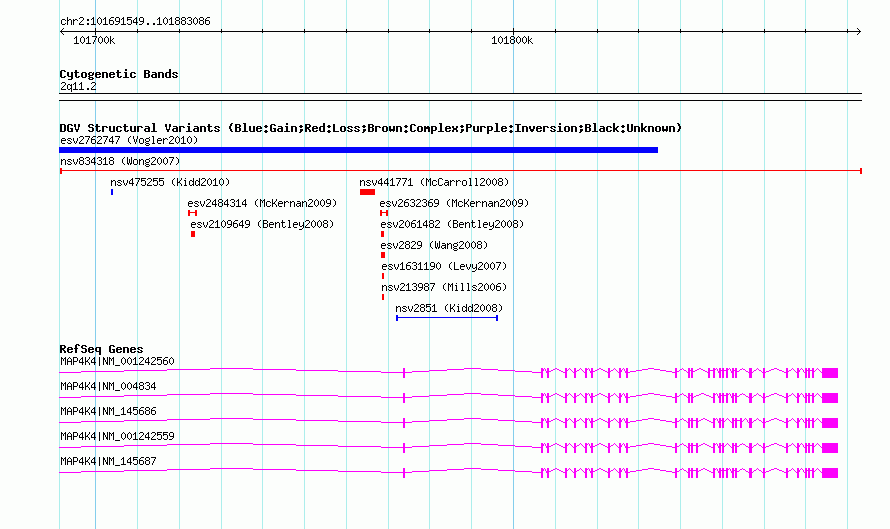The height and width of the screenshot is (529, 890).
Task: Open variant label nsv441771 (McCarroll2008)
Action: tap(434, 182)
